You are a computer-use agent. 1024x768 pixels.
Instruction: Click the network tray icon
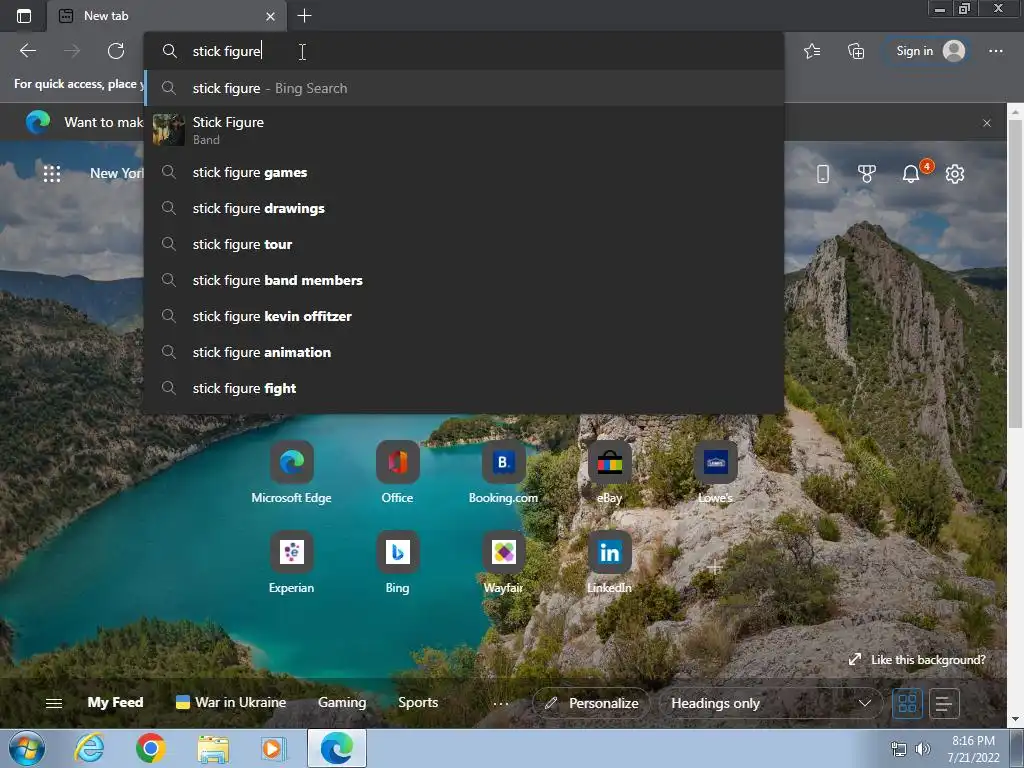[x=899, y=749]
